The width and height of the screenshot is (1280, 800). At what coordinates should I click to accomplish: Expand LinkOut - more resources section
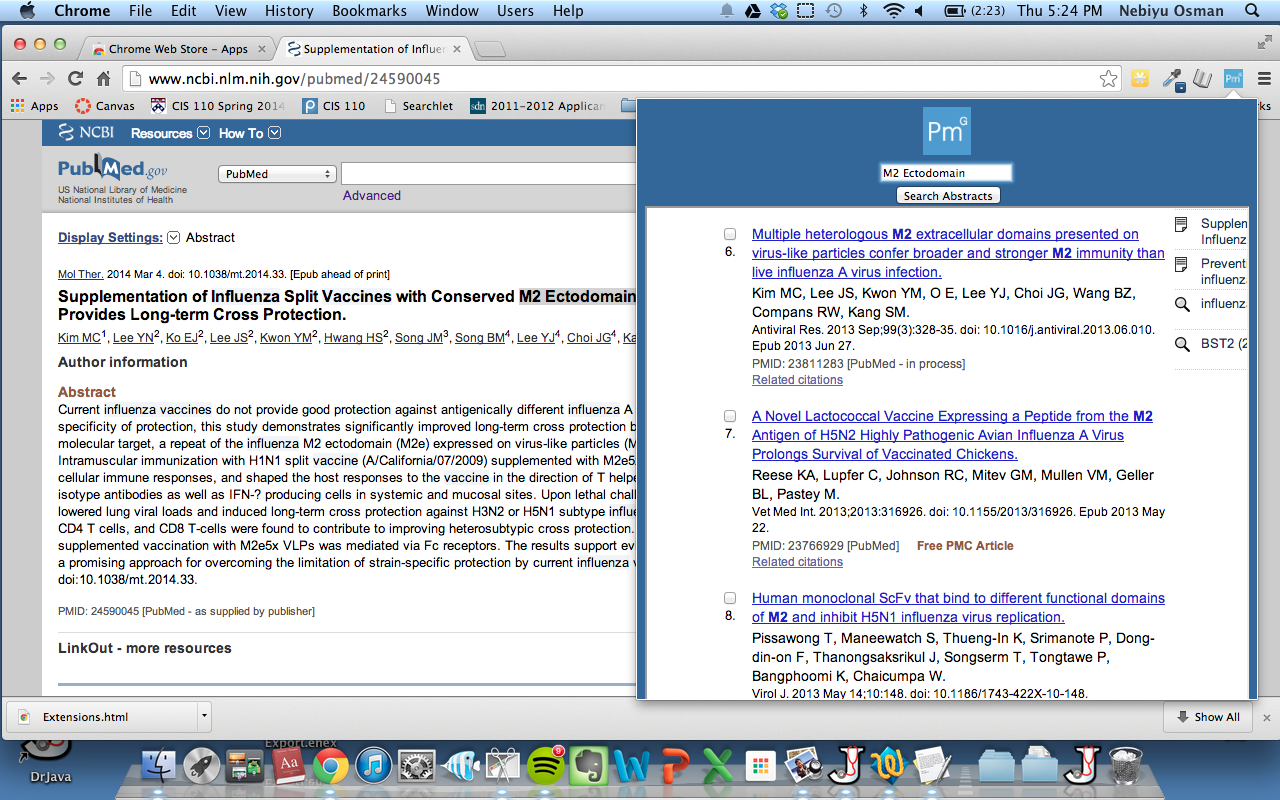click(145, 648)
